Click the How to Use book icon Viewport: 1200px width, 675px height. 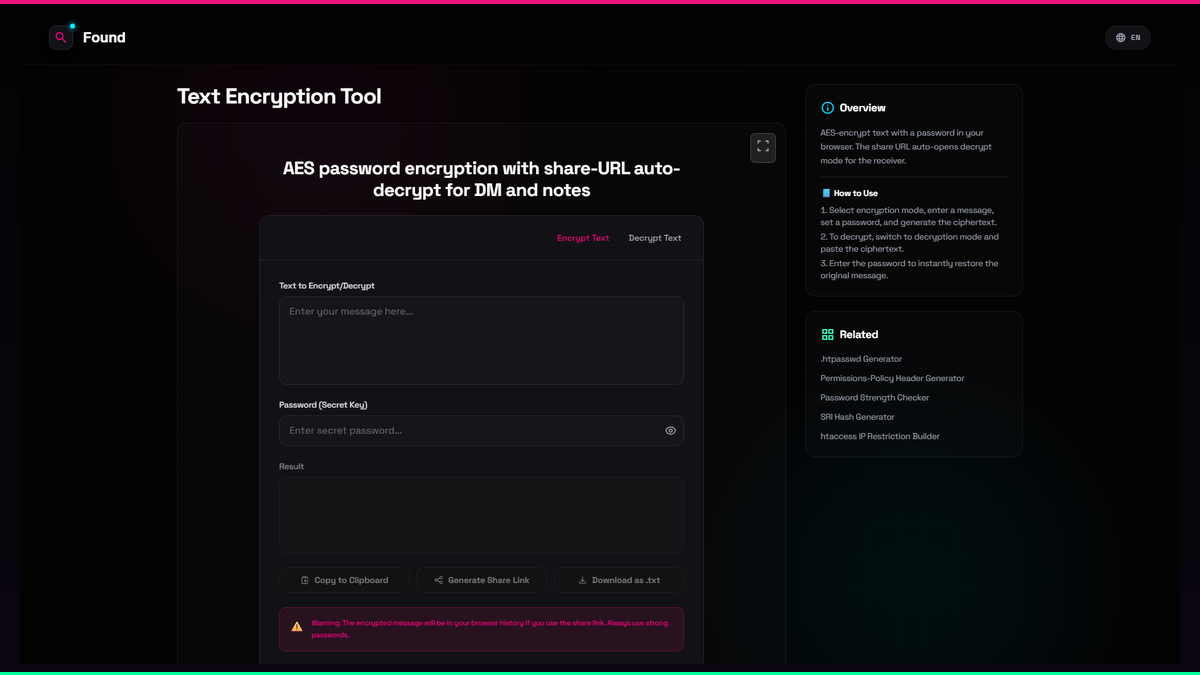coord(826,193)
